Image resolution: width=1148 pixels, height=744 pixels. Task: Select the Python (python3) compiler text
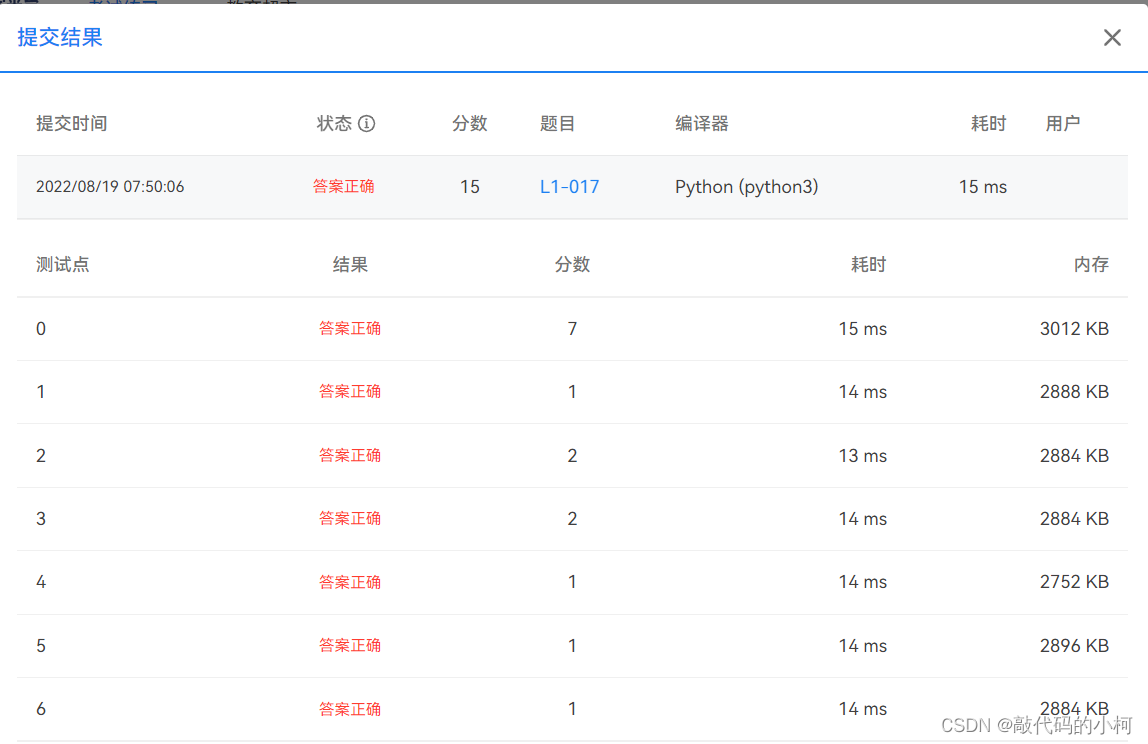746,186
